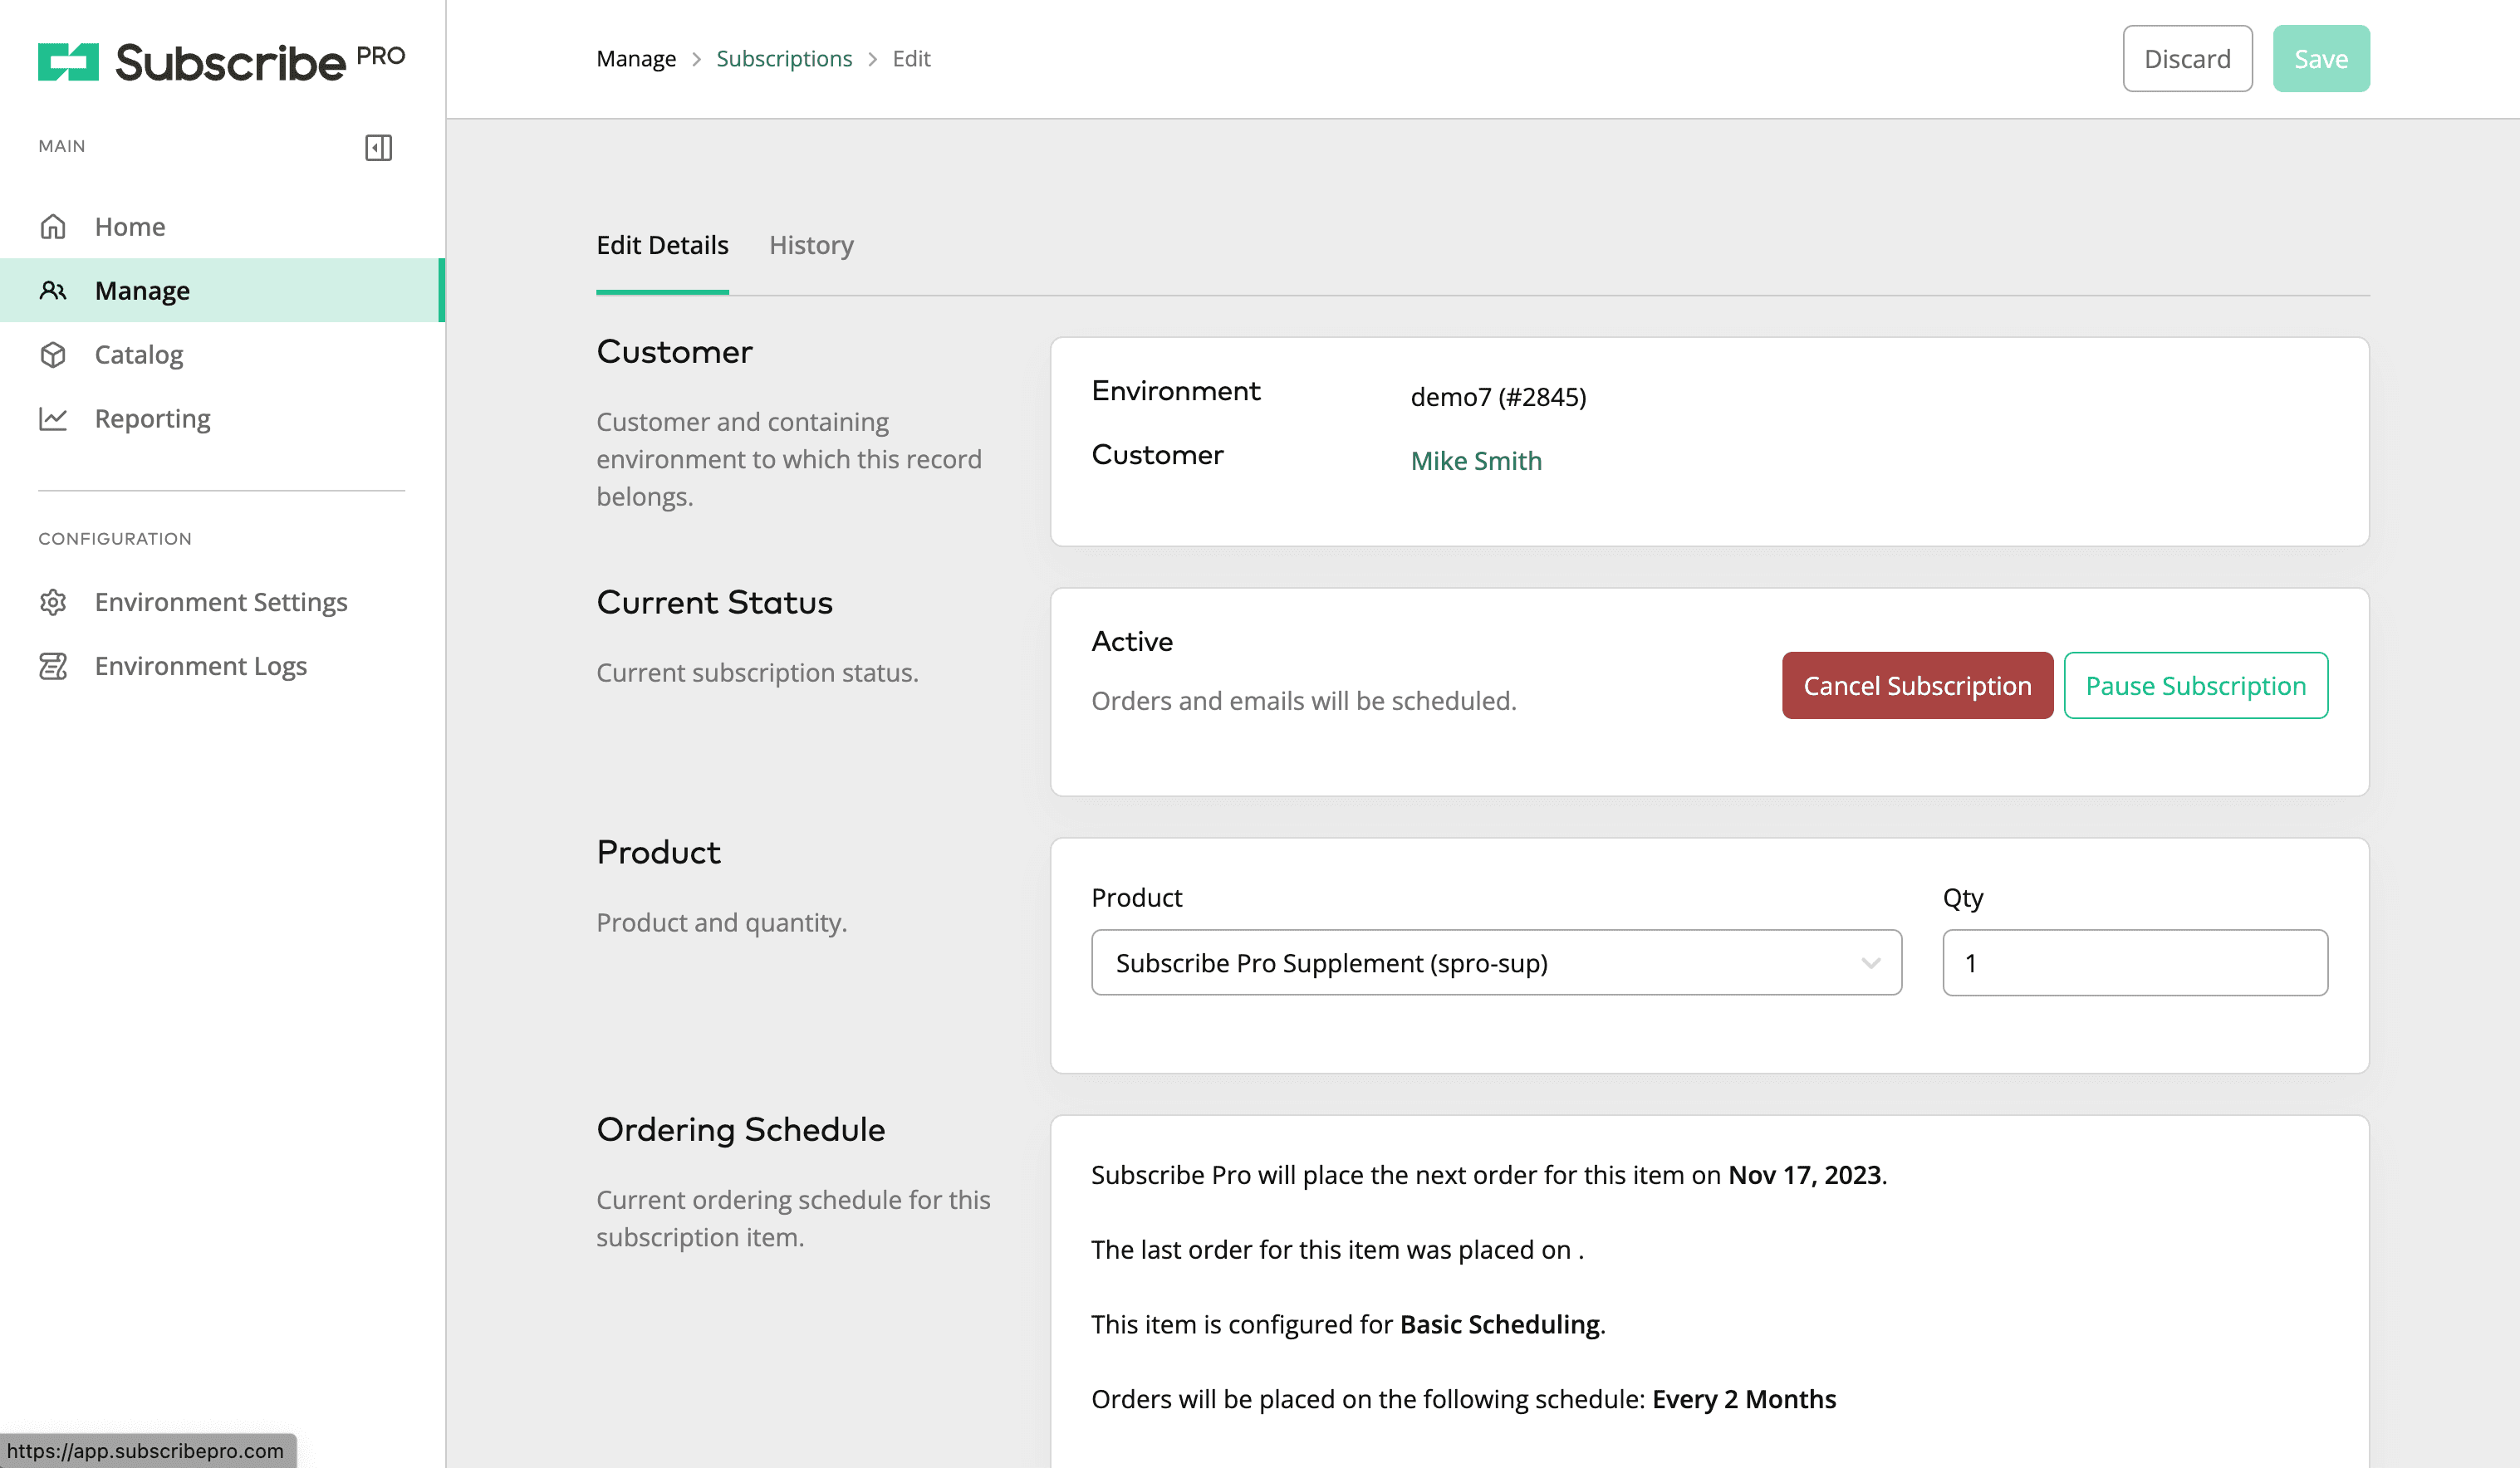Click the Product dropdown chevron arrow

(x=1870, y=963)
